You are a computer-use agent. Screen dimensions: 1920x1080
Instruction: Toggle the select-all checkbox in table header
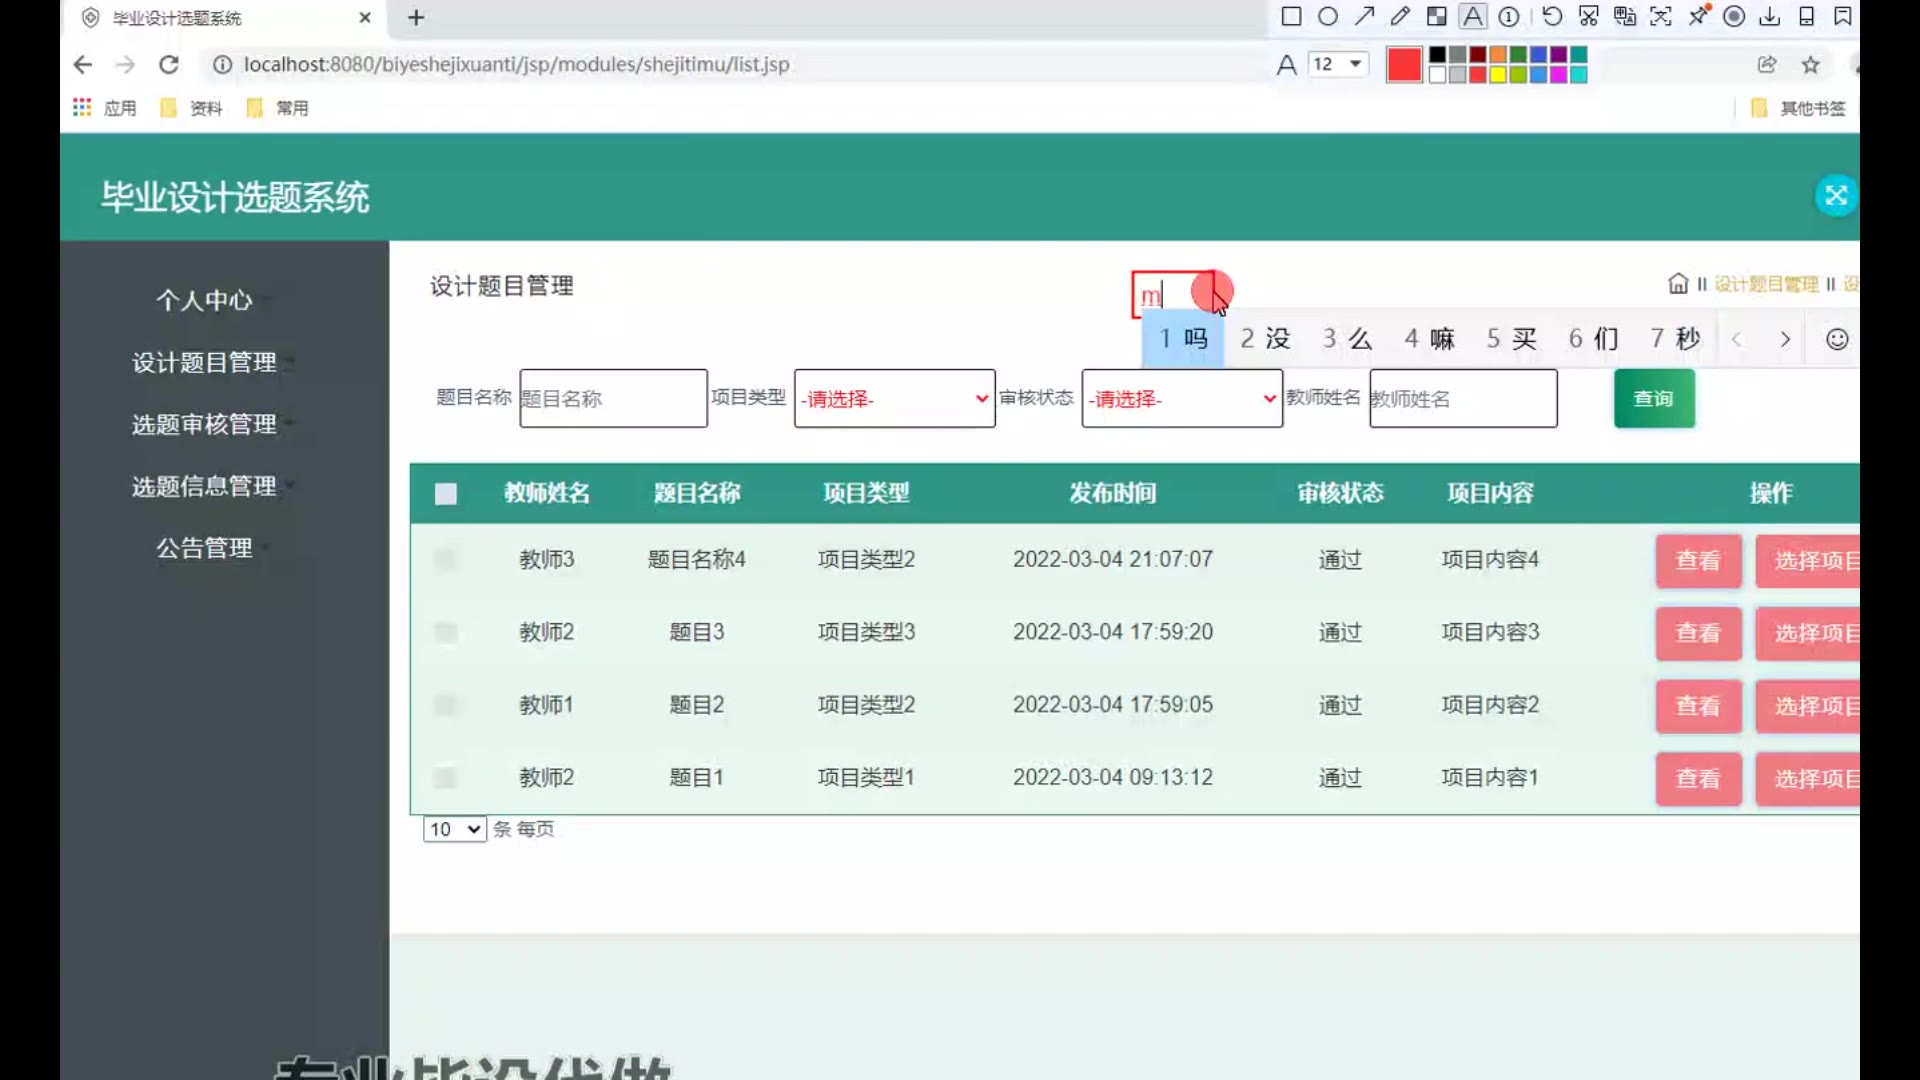pos(446,493)
